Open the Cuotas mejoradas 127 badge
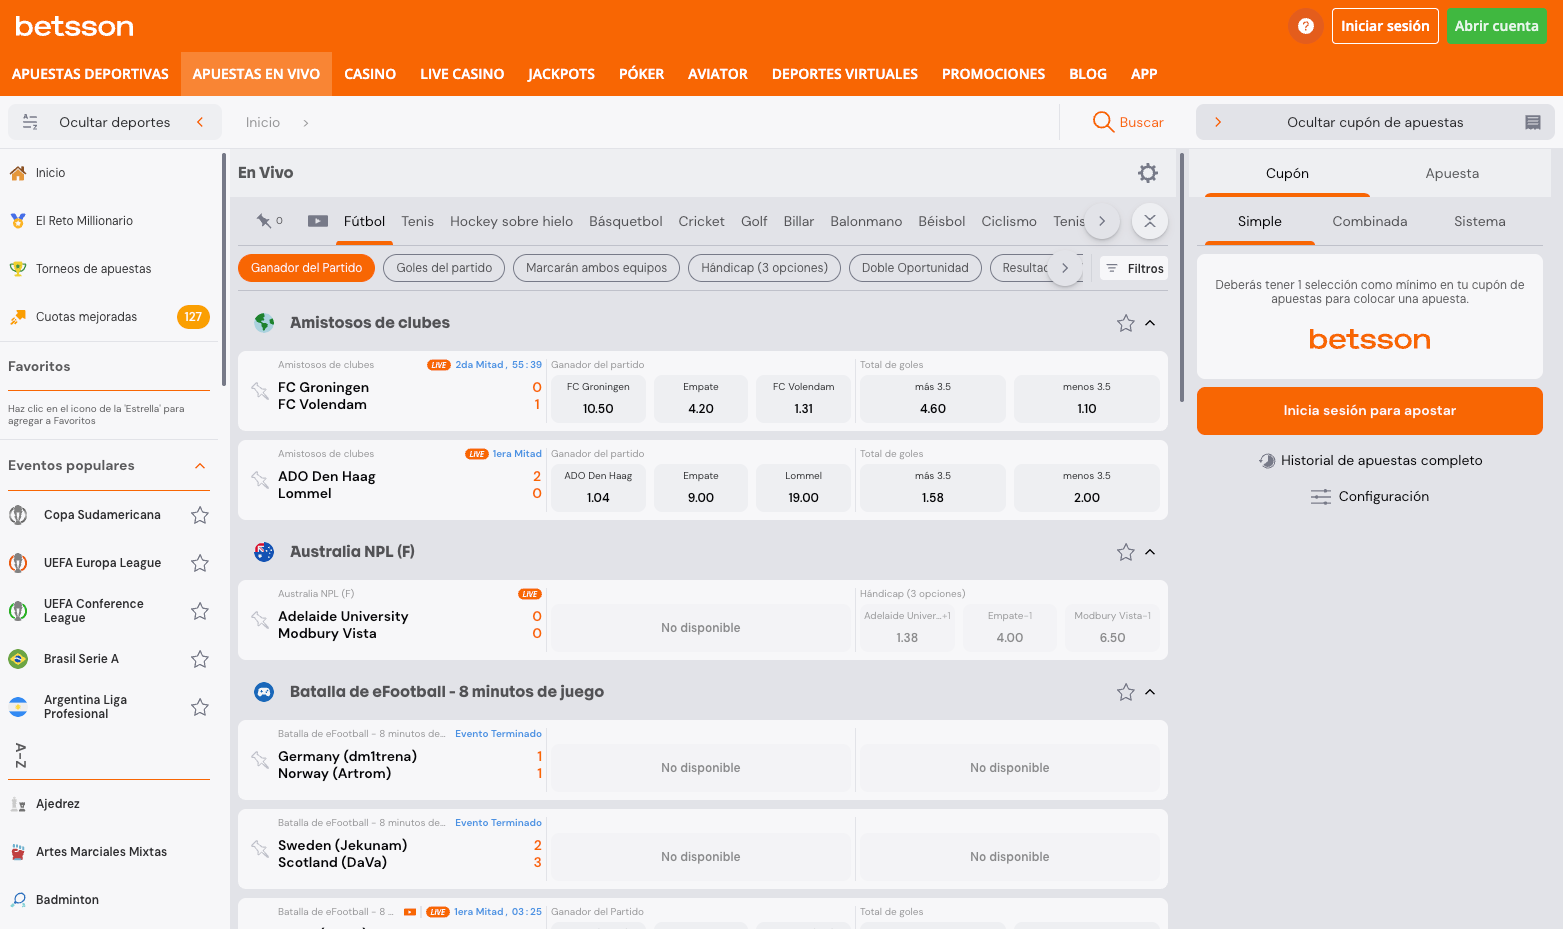 (x=193, y=317)
